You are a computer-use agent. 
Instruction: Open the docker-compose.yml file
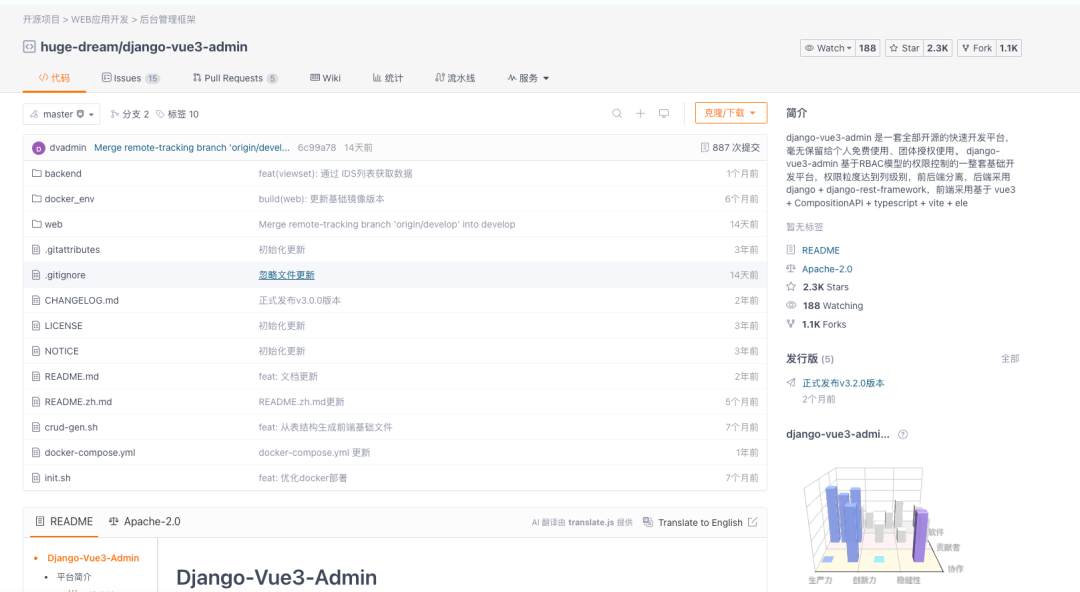coord(90,453)
